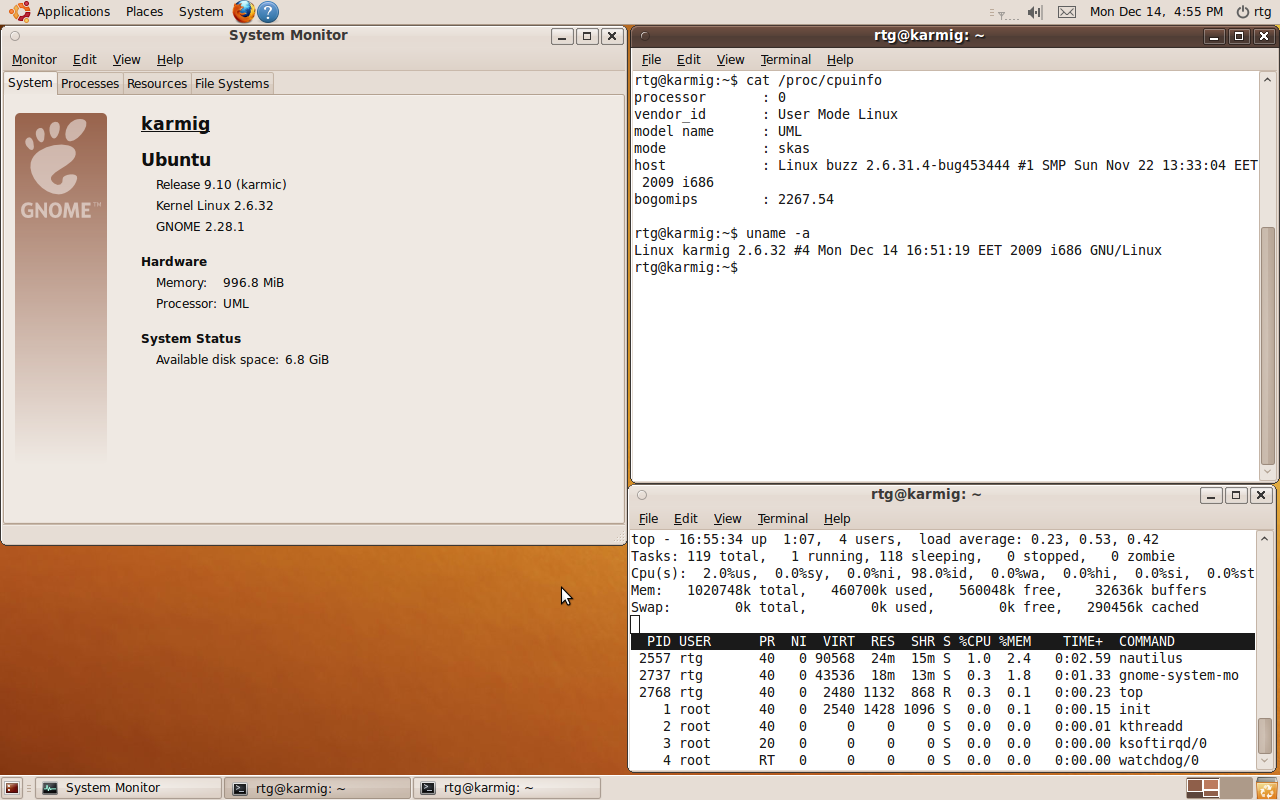Screen dimensions: 1280x800
Task: Open the power session icon next to rtg
Action: [x=1243, y=12]
